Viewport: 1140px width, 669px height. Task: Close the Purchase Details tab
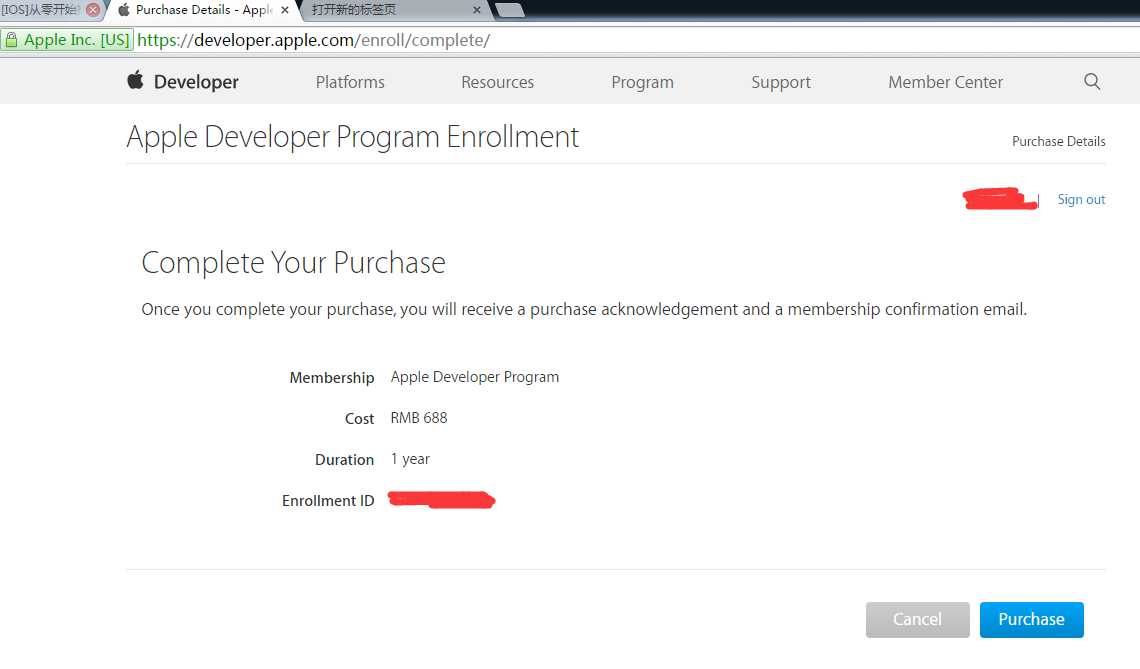point(285,10)
